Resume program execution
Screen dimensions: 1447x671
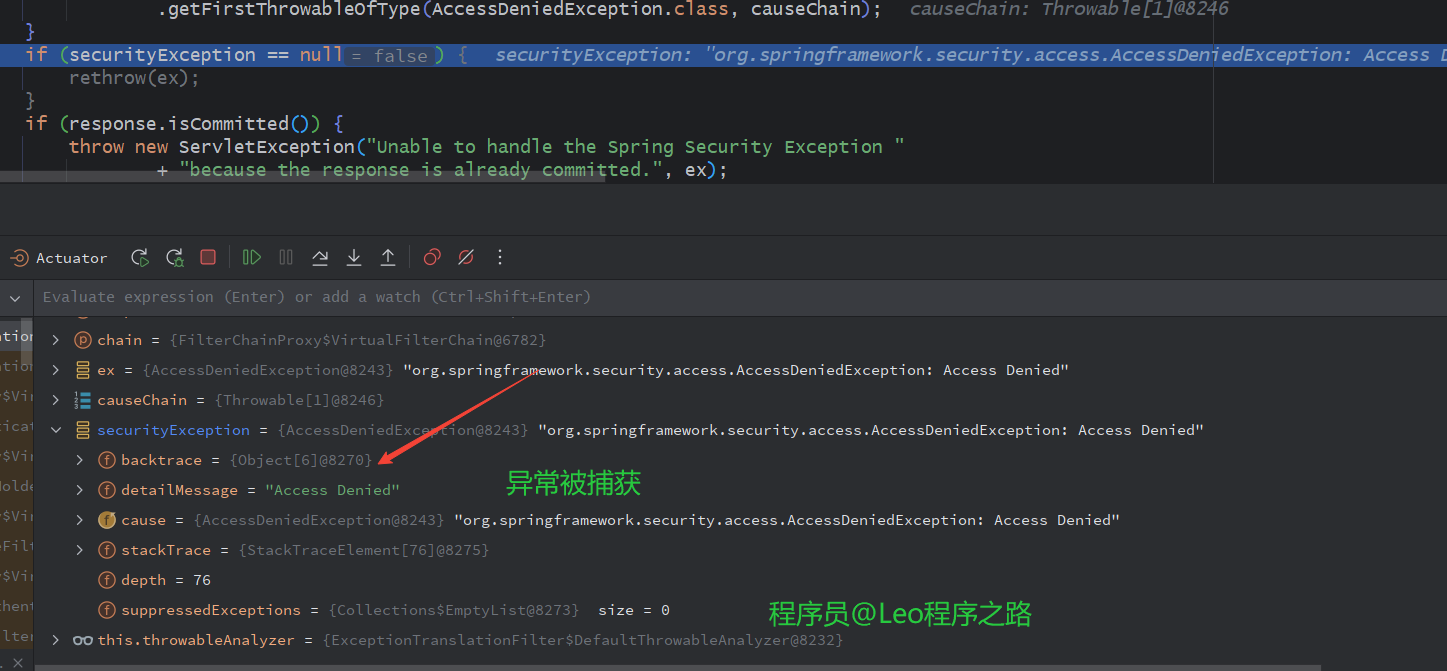pyautogui.click(x=252, y=257)
